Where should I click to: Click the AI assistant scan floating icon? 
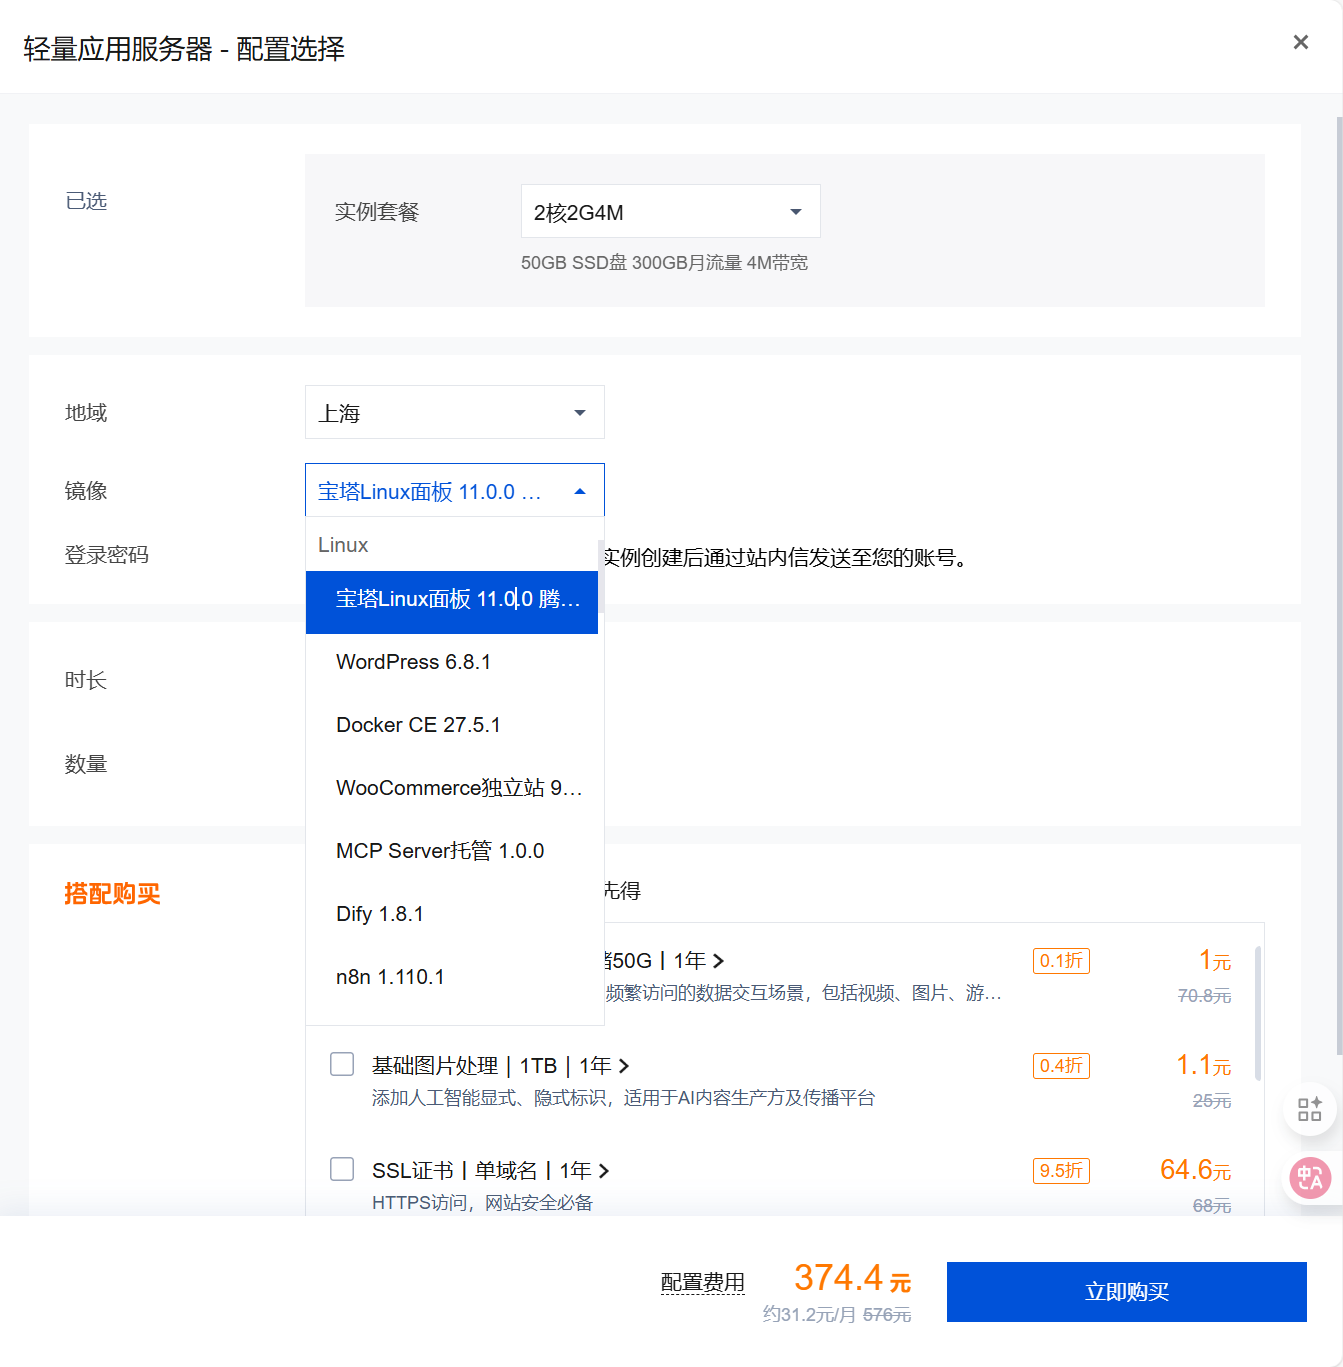pos(1308,1108)
